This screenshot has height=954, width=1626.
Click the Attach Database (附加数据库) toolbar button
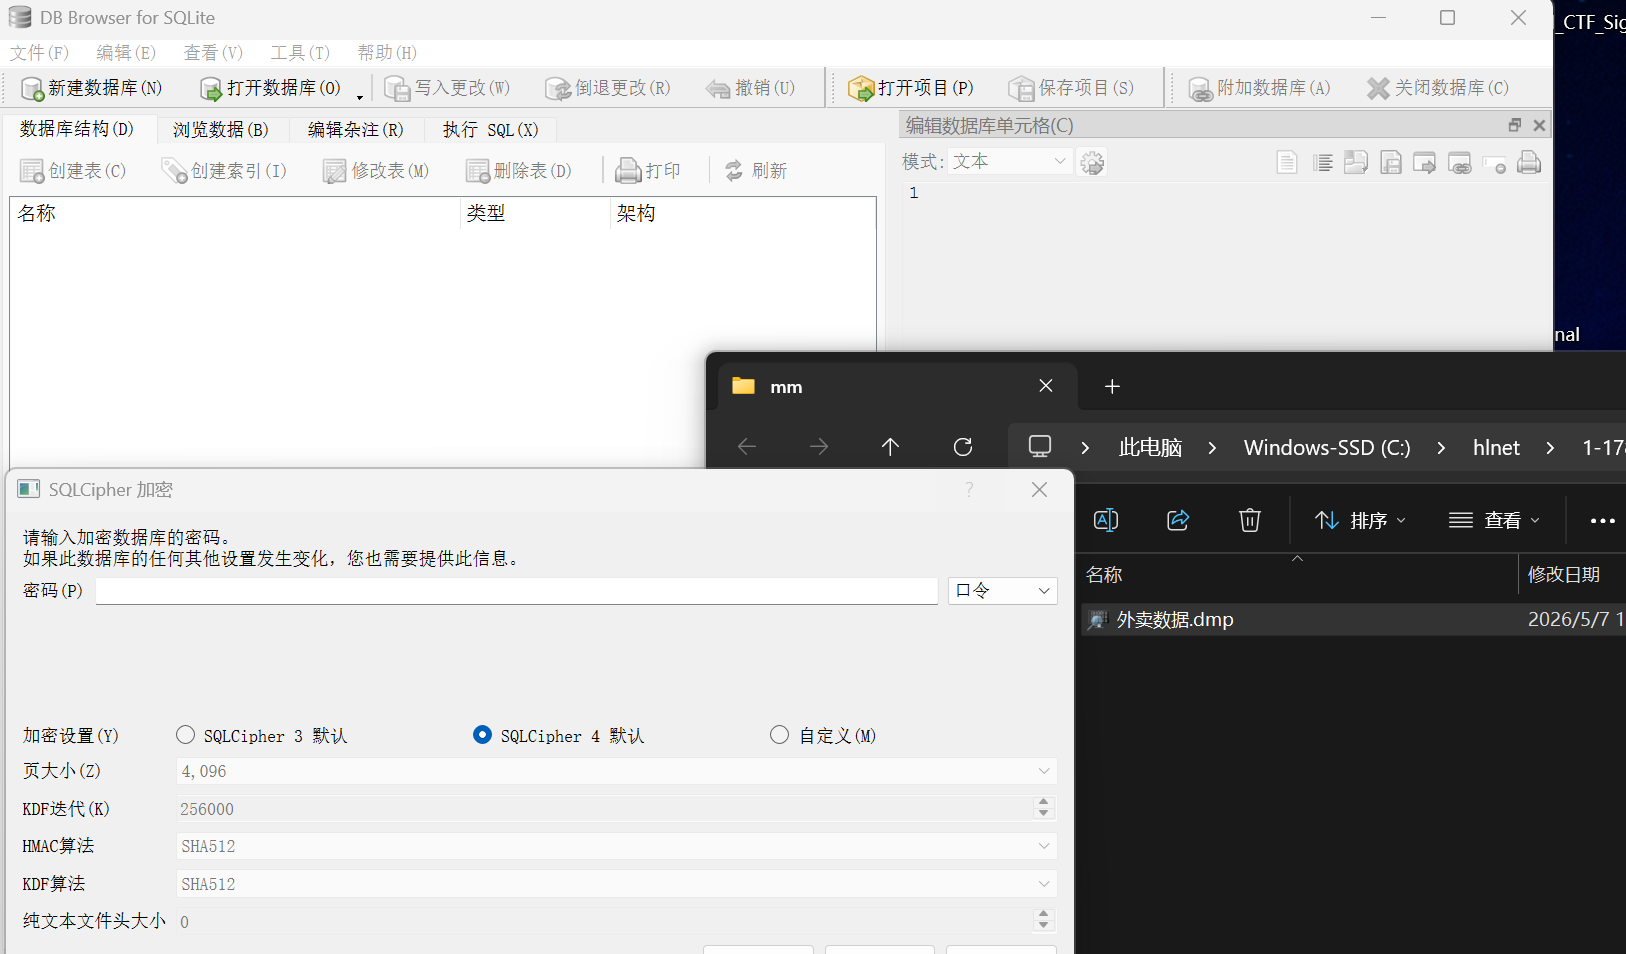(1259, 88)
